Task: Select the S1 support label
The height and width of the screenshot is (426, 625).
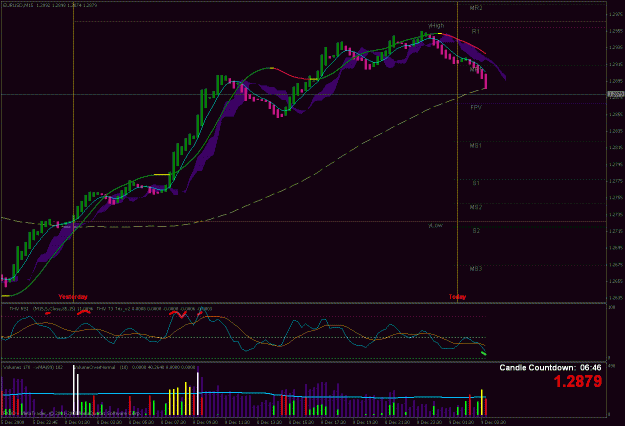Action: [x=476, y=183]
